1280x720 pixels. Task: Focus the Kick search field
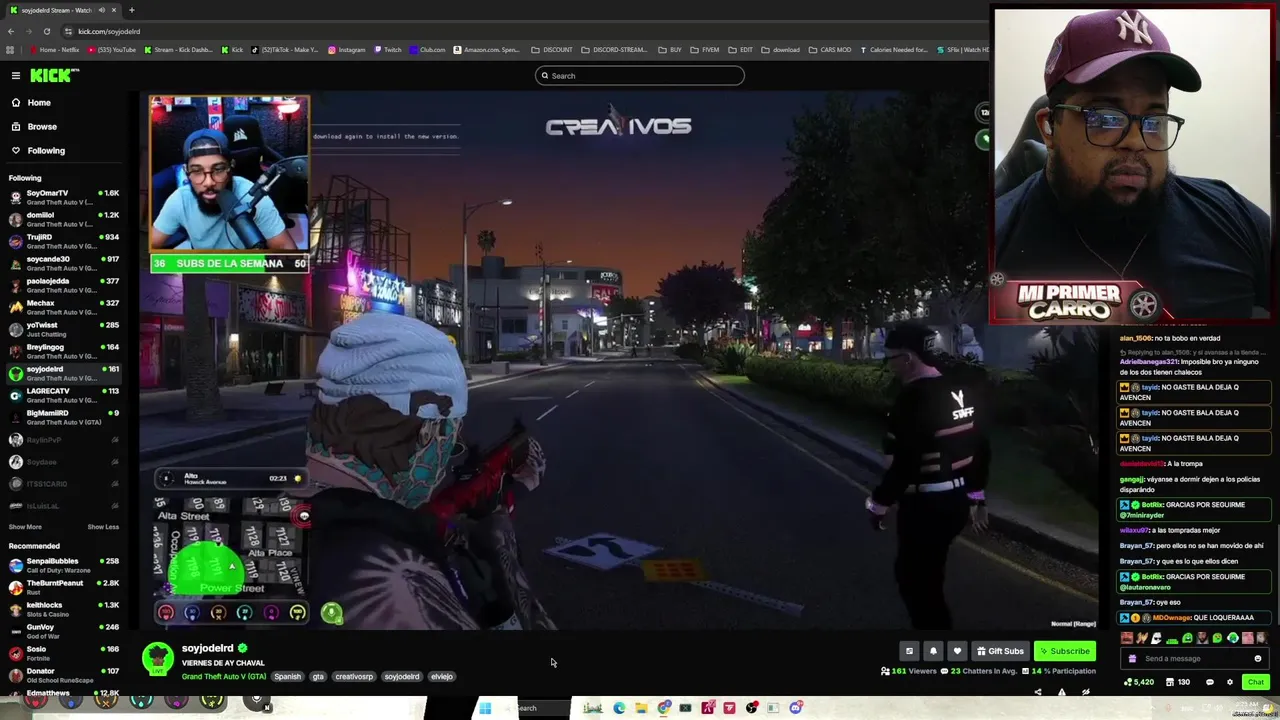(x=640, y=76)
